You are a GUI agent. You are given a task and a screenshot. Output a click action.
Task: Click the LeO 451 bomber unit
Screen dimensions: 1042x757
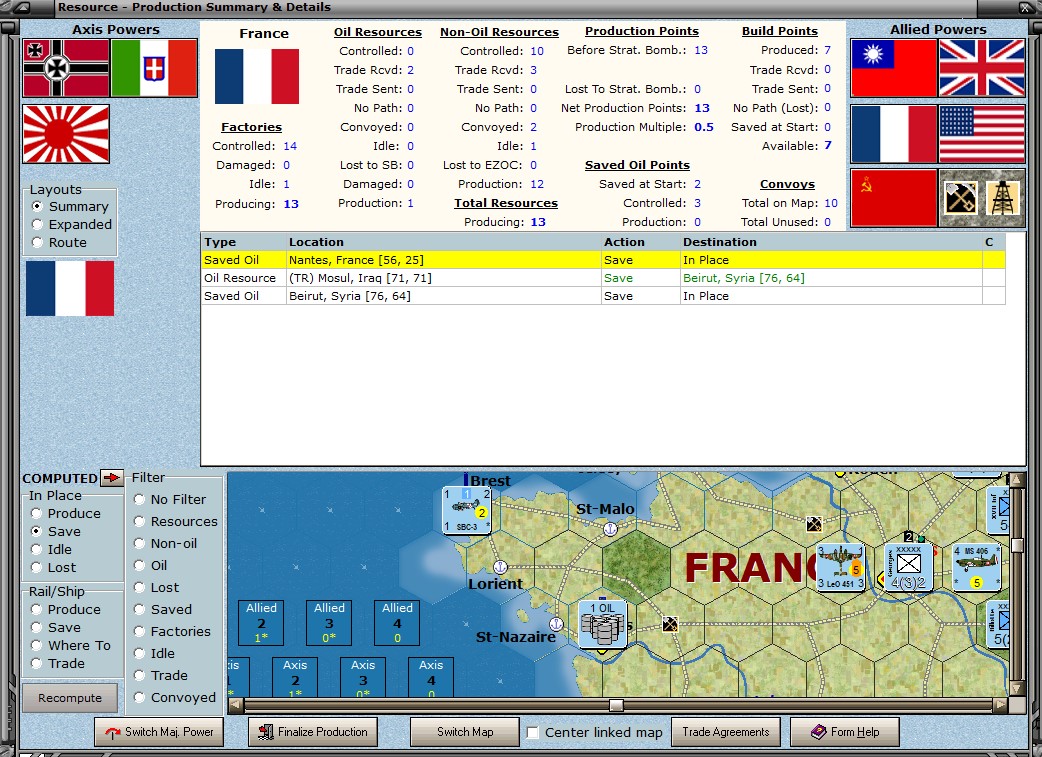(841, 567)
